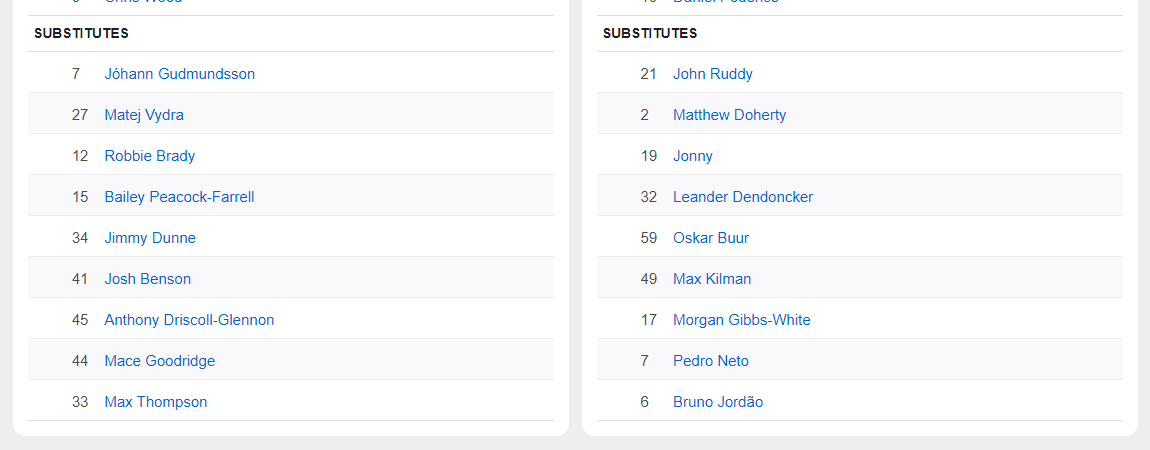Click the Matthew Doherty link
Image resolution: width=1150 pixels, height=450 pixels.
click(x=730, y=115)
